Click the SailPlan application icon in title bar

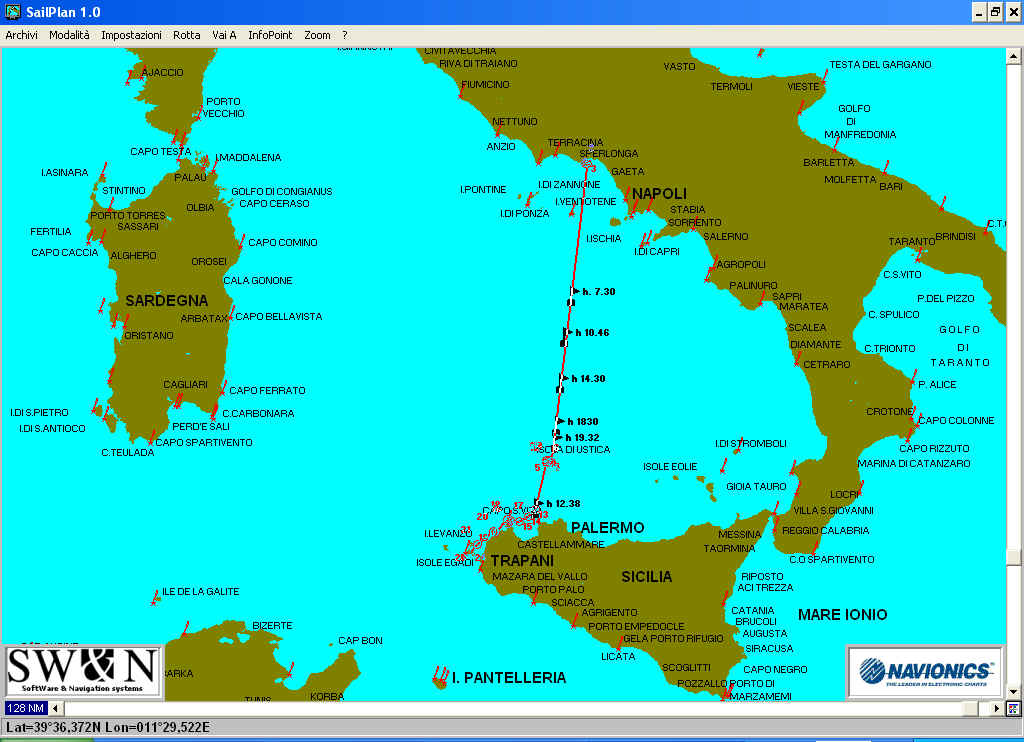pos(12,12)
